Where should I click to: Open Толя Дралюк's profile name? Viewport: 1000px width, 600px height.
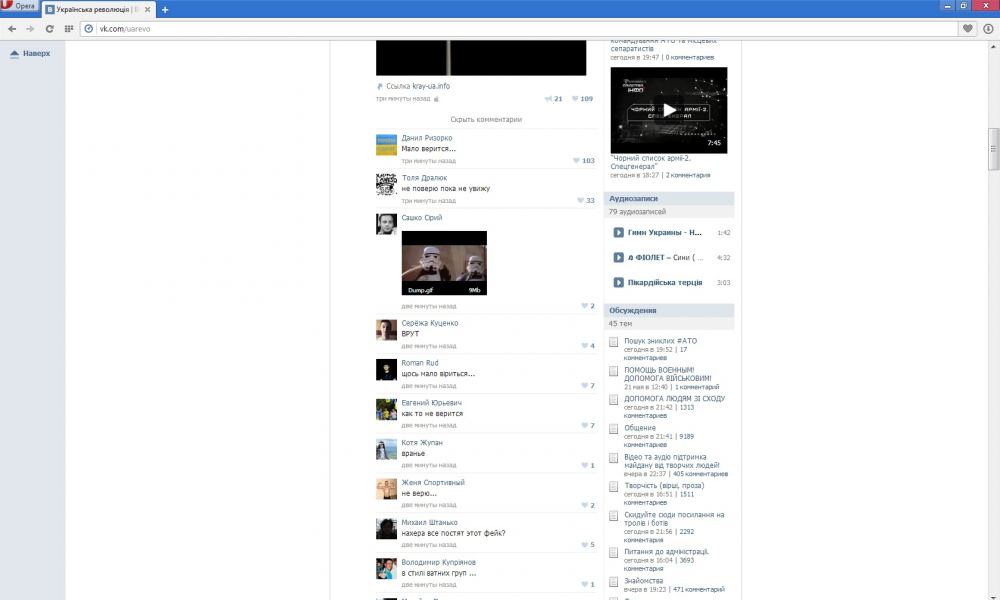tap(424, 178)
